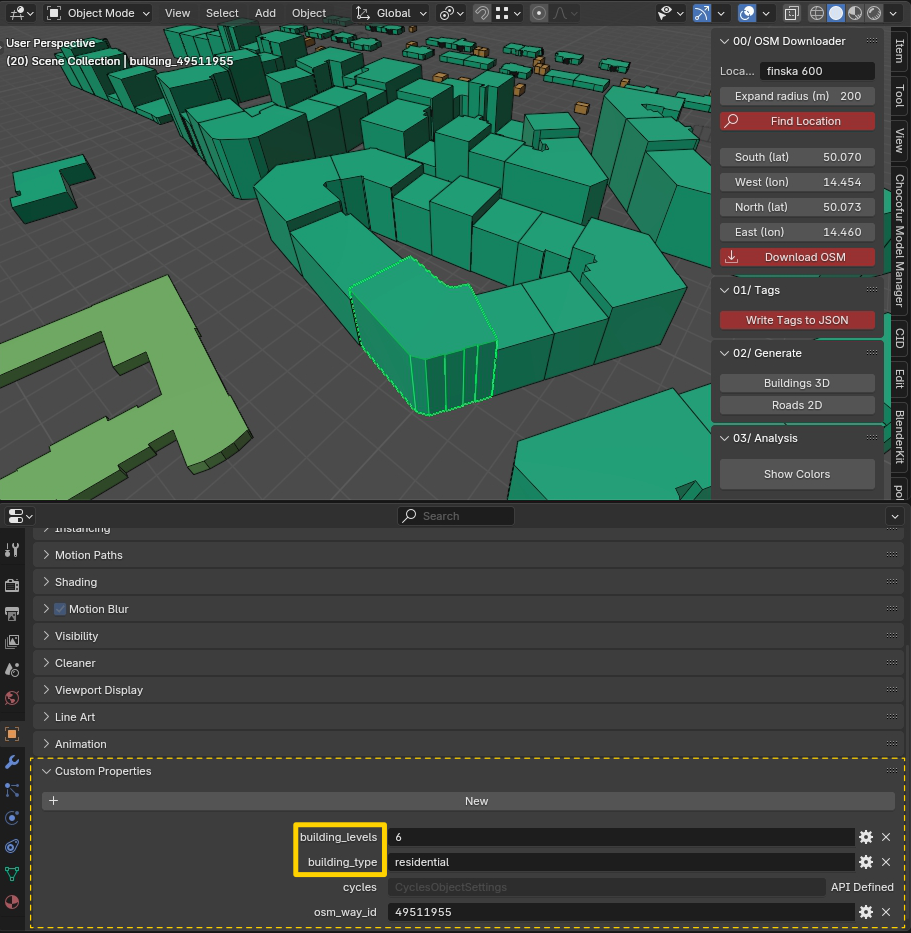Image resolution: width=911 pixels, height=933 pixels.
Task: Click the gear icon beside building_levels
Action: [x=866, y=837]
